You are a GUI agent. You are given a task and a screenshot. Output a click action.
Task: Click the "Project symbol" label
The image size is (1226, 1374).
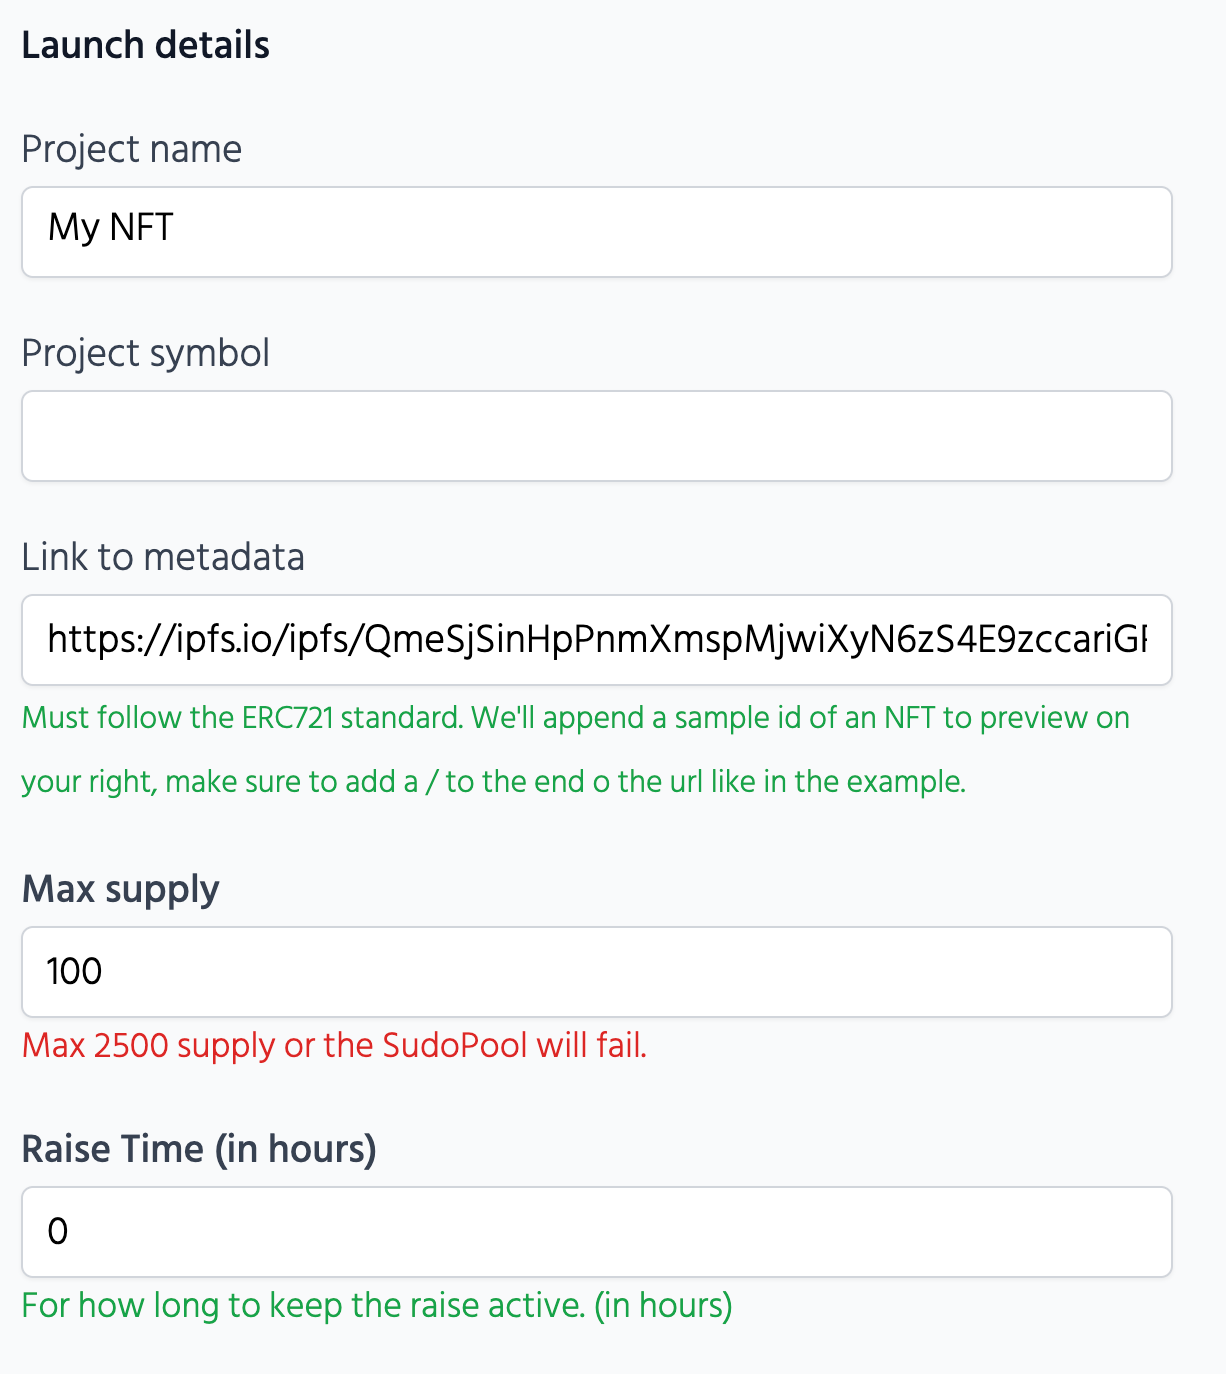[x=145, y=354]
